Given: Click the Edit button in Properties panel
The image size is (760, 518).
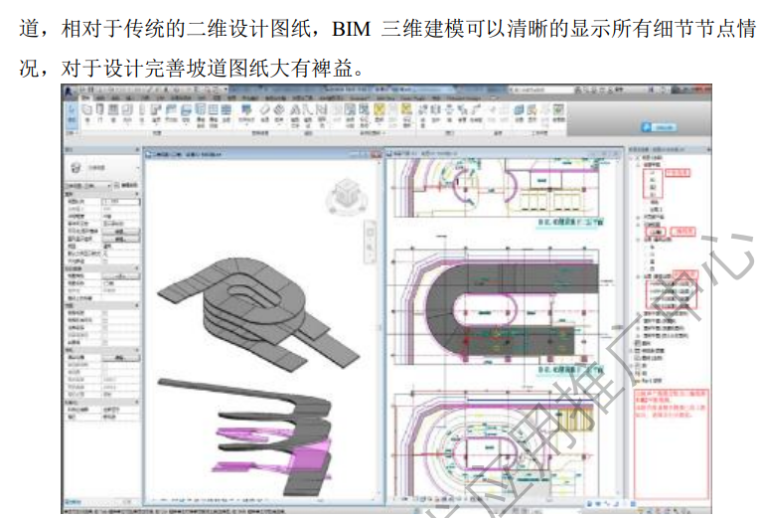Looking at the screenshot, I should pyautogui.click(x=118, y=231).
